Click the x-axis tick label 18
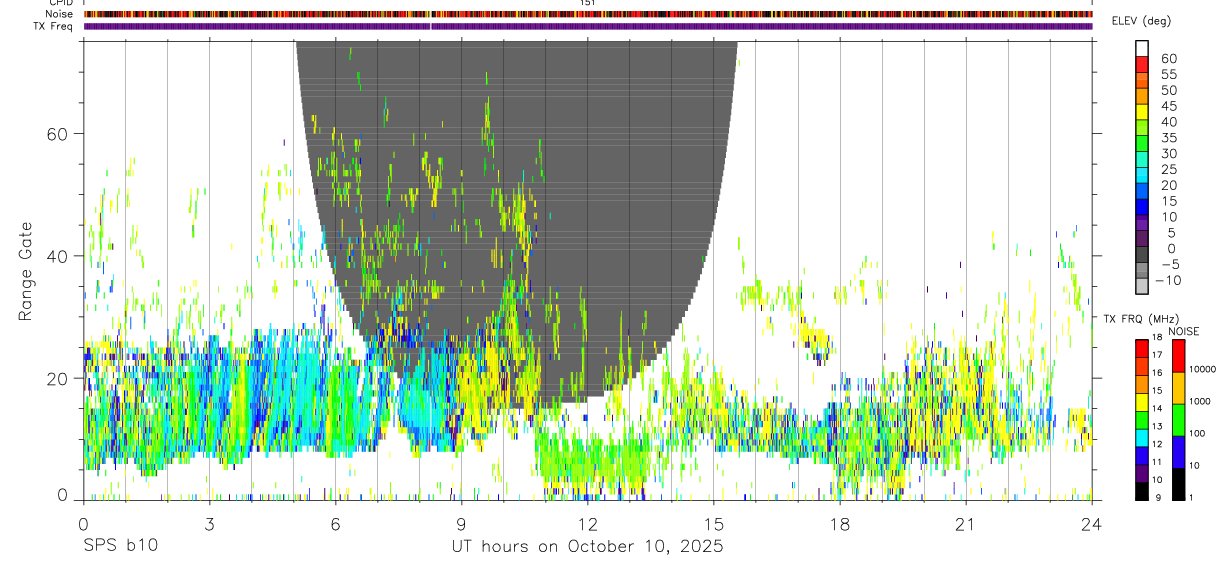 coord(839,524)
